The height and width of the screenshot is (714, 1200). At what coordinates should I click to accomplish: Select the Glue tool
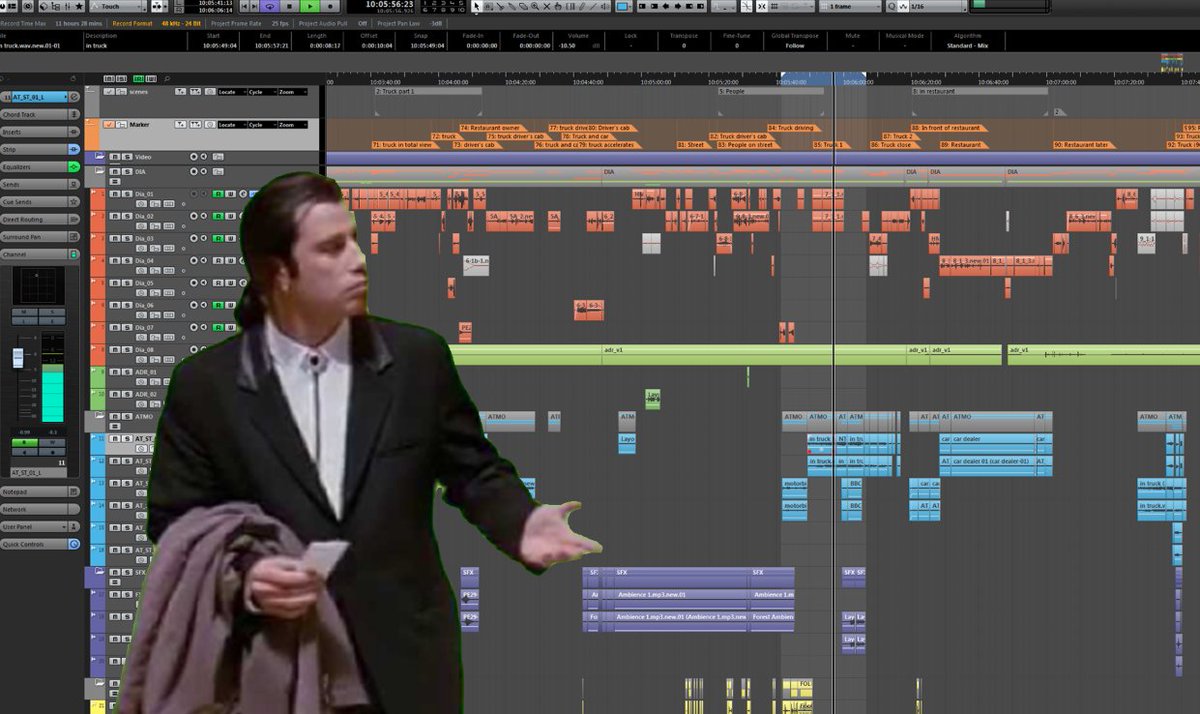pyautogui.click(x=511, y=6)
